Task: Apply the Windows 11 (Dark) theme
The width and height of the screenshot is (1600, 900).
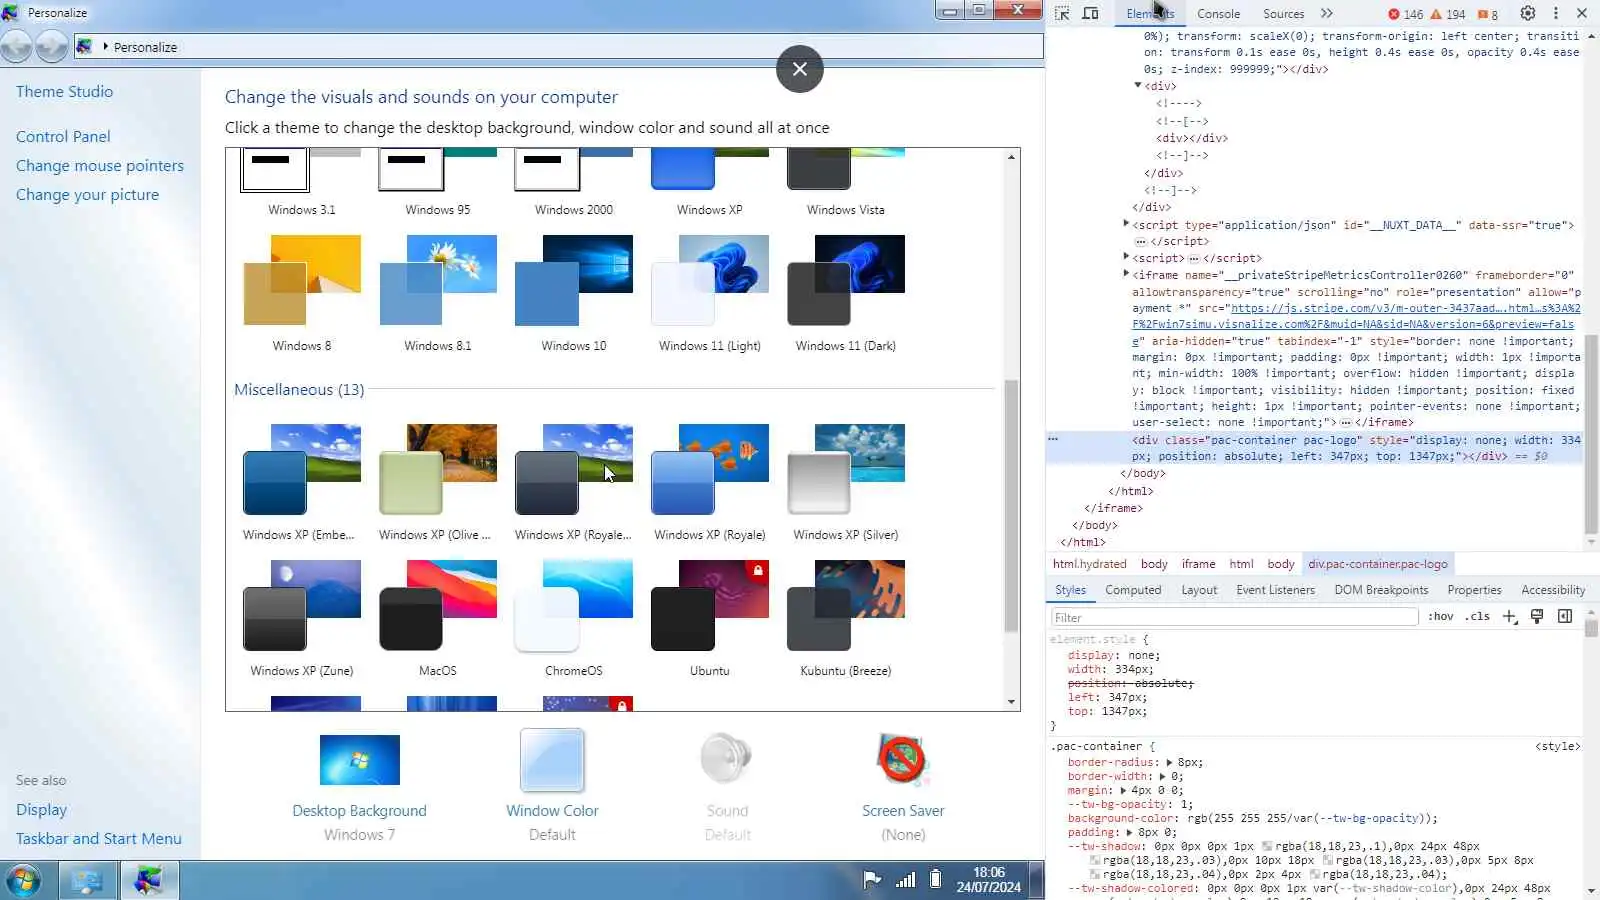Action: tap(846, 293)
